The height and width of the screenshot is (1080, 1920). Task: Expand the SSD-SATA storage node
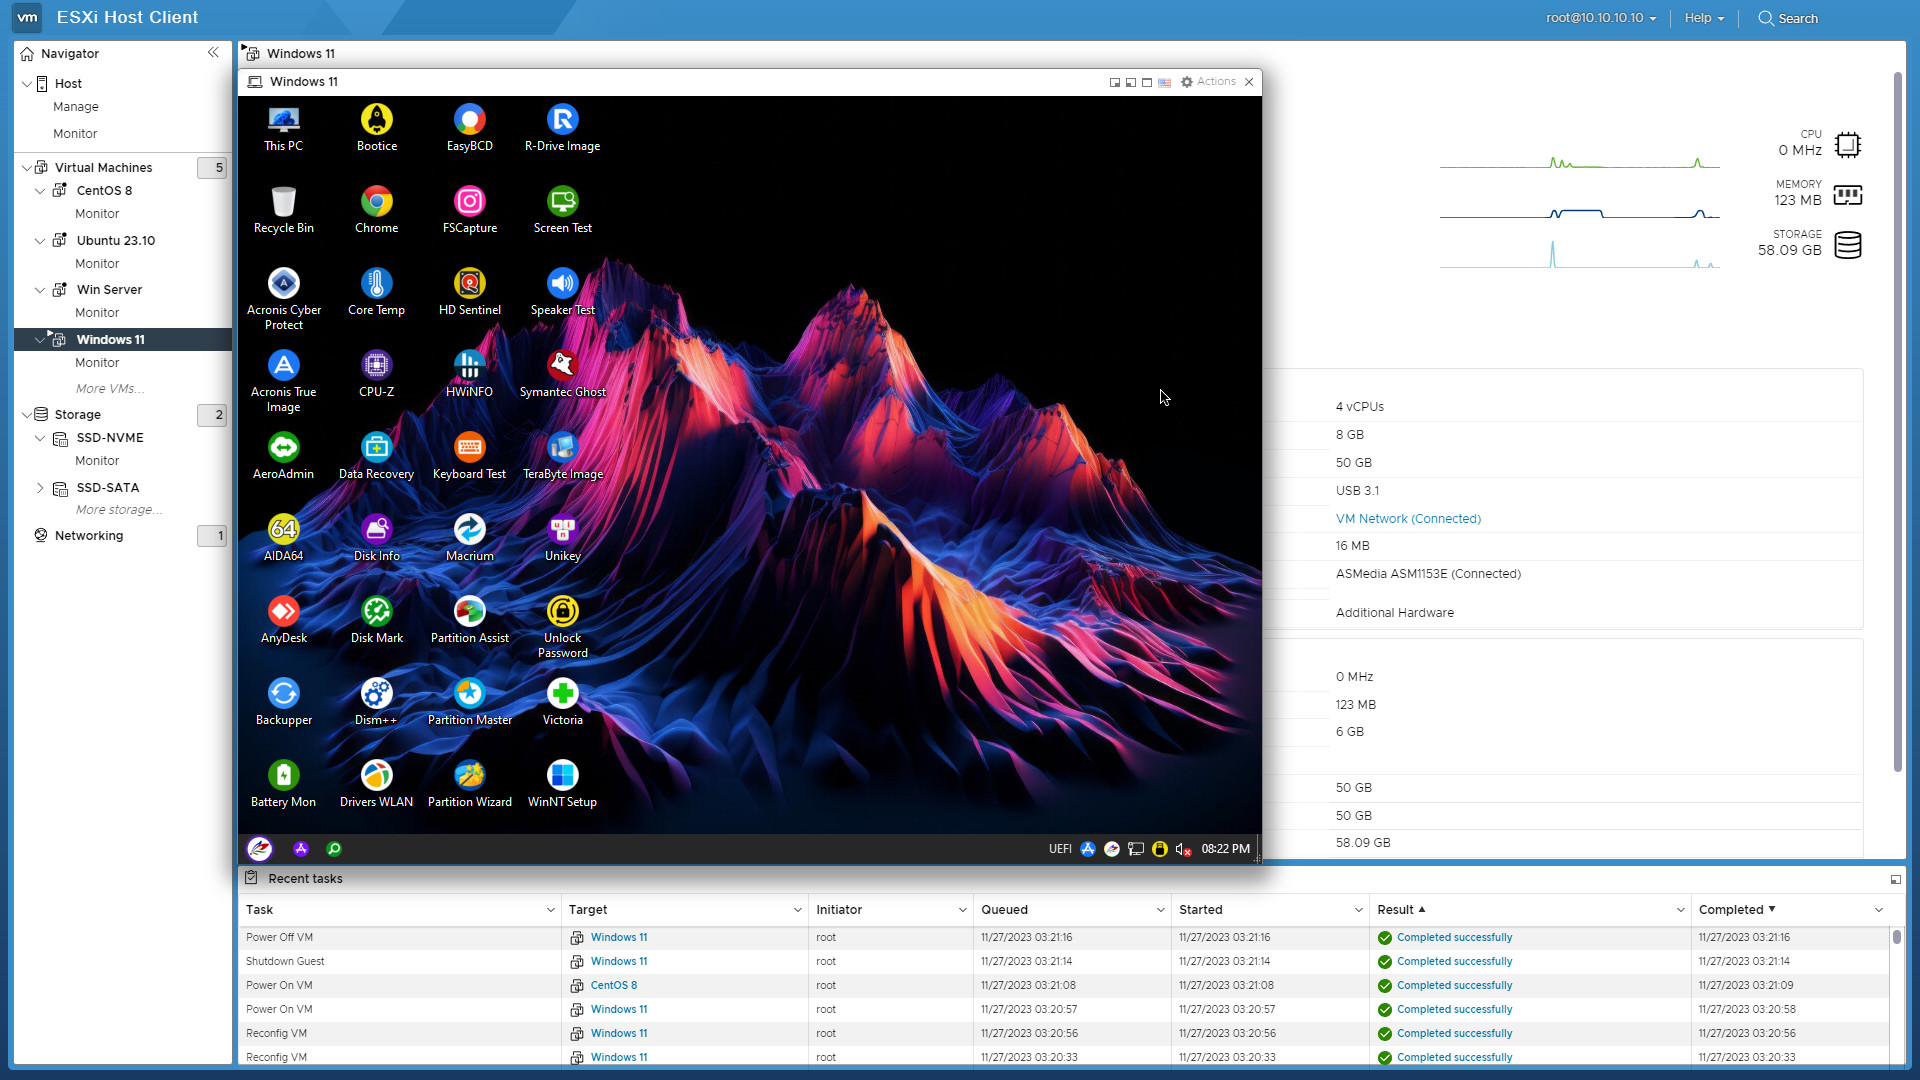40,488
